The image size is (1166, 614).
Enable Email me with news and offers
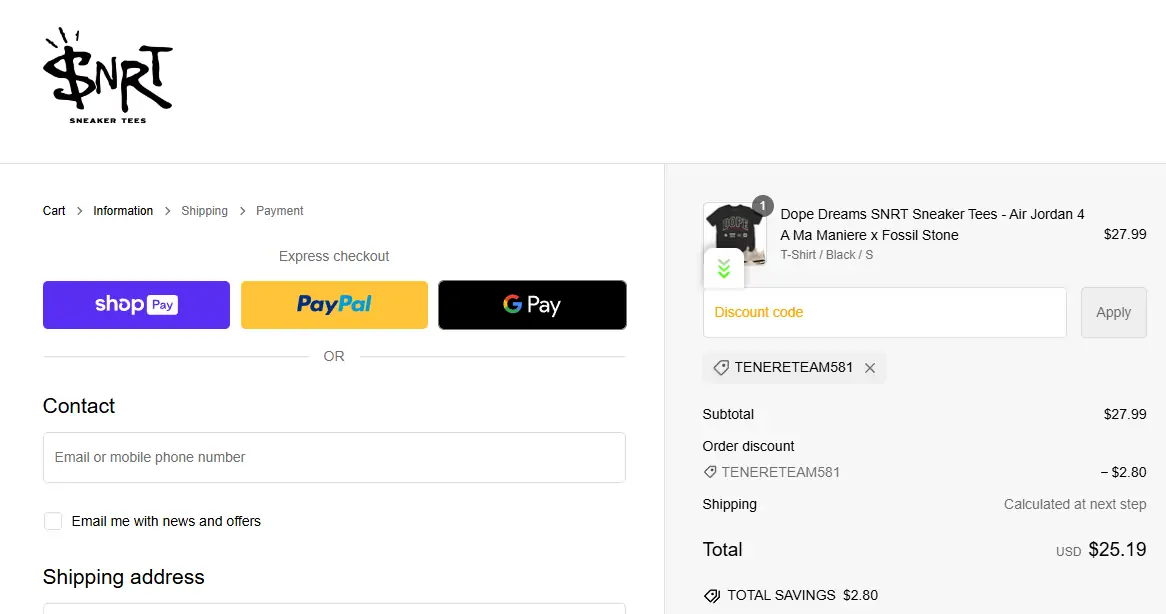click(53, 521)
